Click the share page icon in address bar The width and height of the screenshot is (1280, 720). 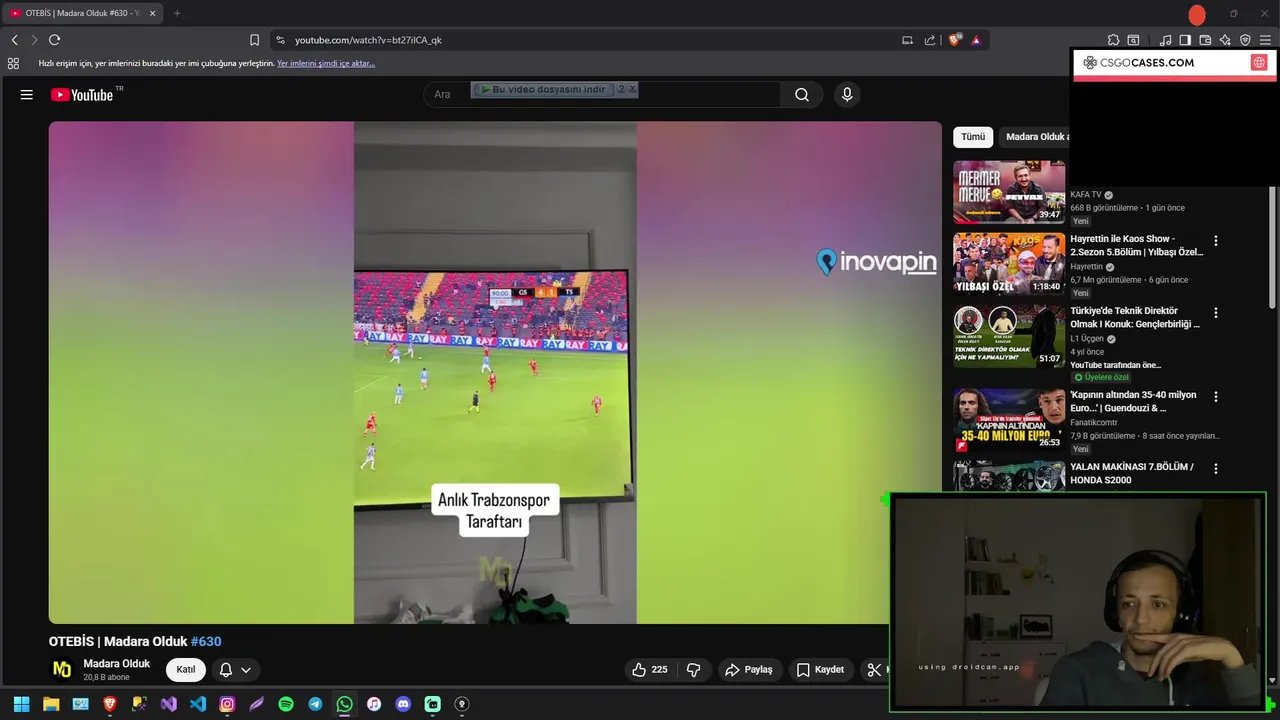pyautogui.click(x=930, y=40)
